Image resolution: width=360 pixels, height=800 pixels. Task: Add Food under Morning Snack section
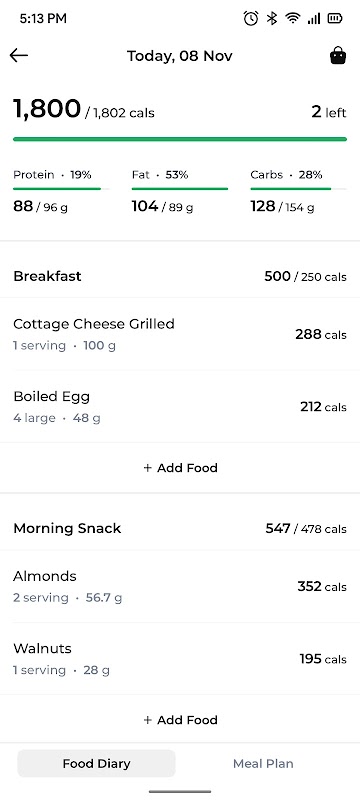pyautogui.click(x=180, y=720)
